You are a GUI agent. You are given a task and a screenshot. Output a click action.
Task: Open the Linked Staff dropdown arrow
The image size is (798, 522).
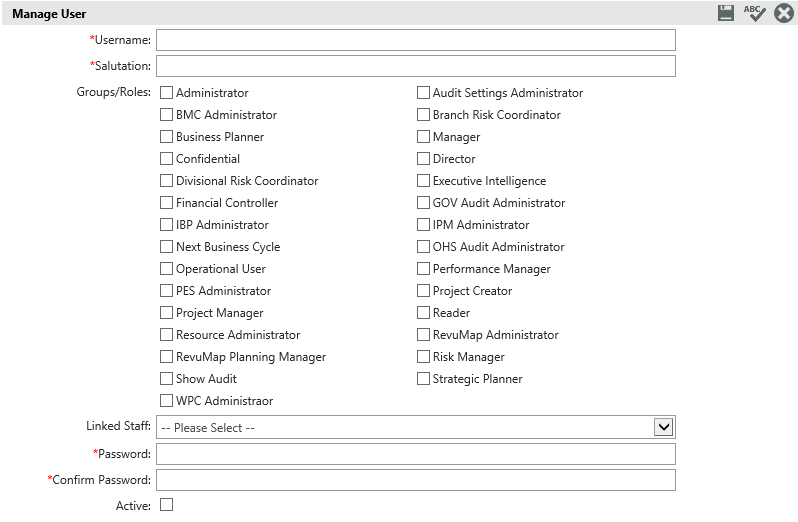coord(663,427)
